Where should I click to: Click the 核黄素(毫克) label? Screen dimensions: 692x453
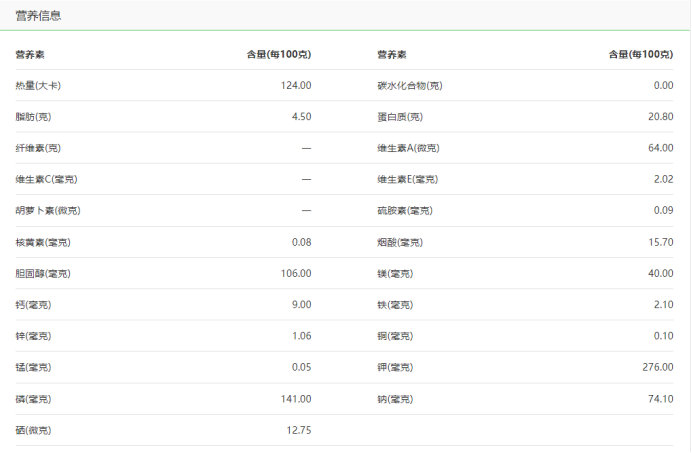tap(43, 242)
